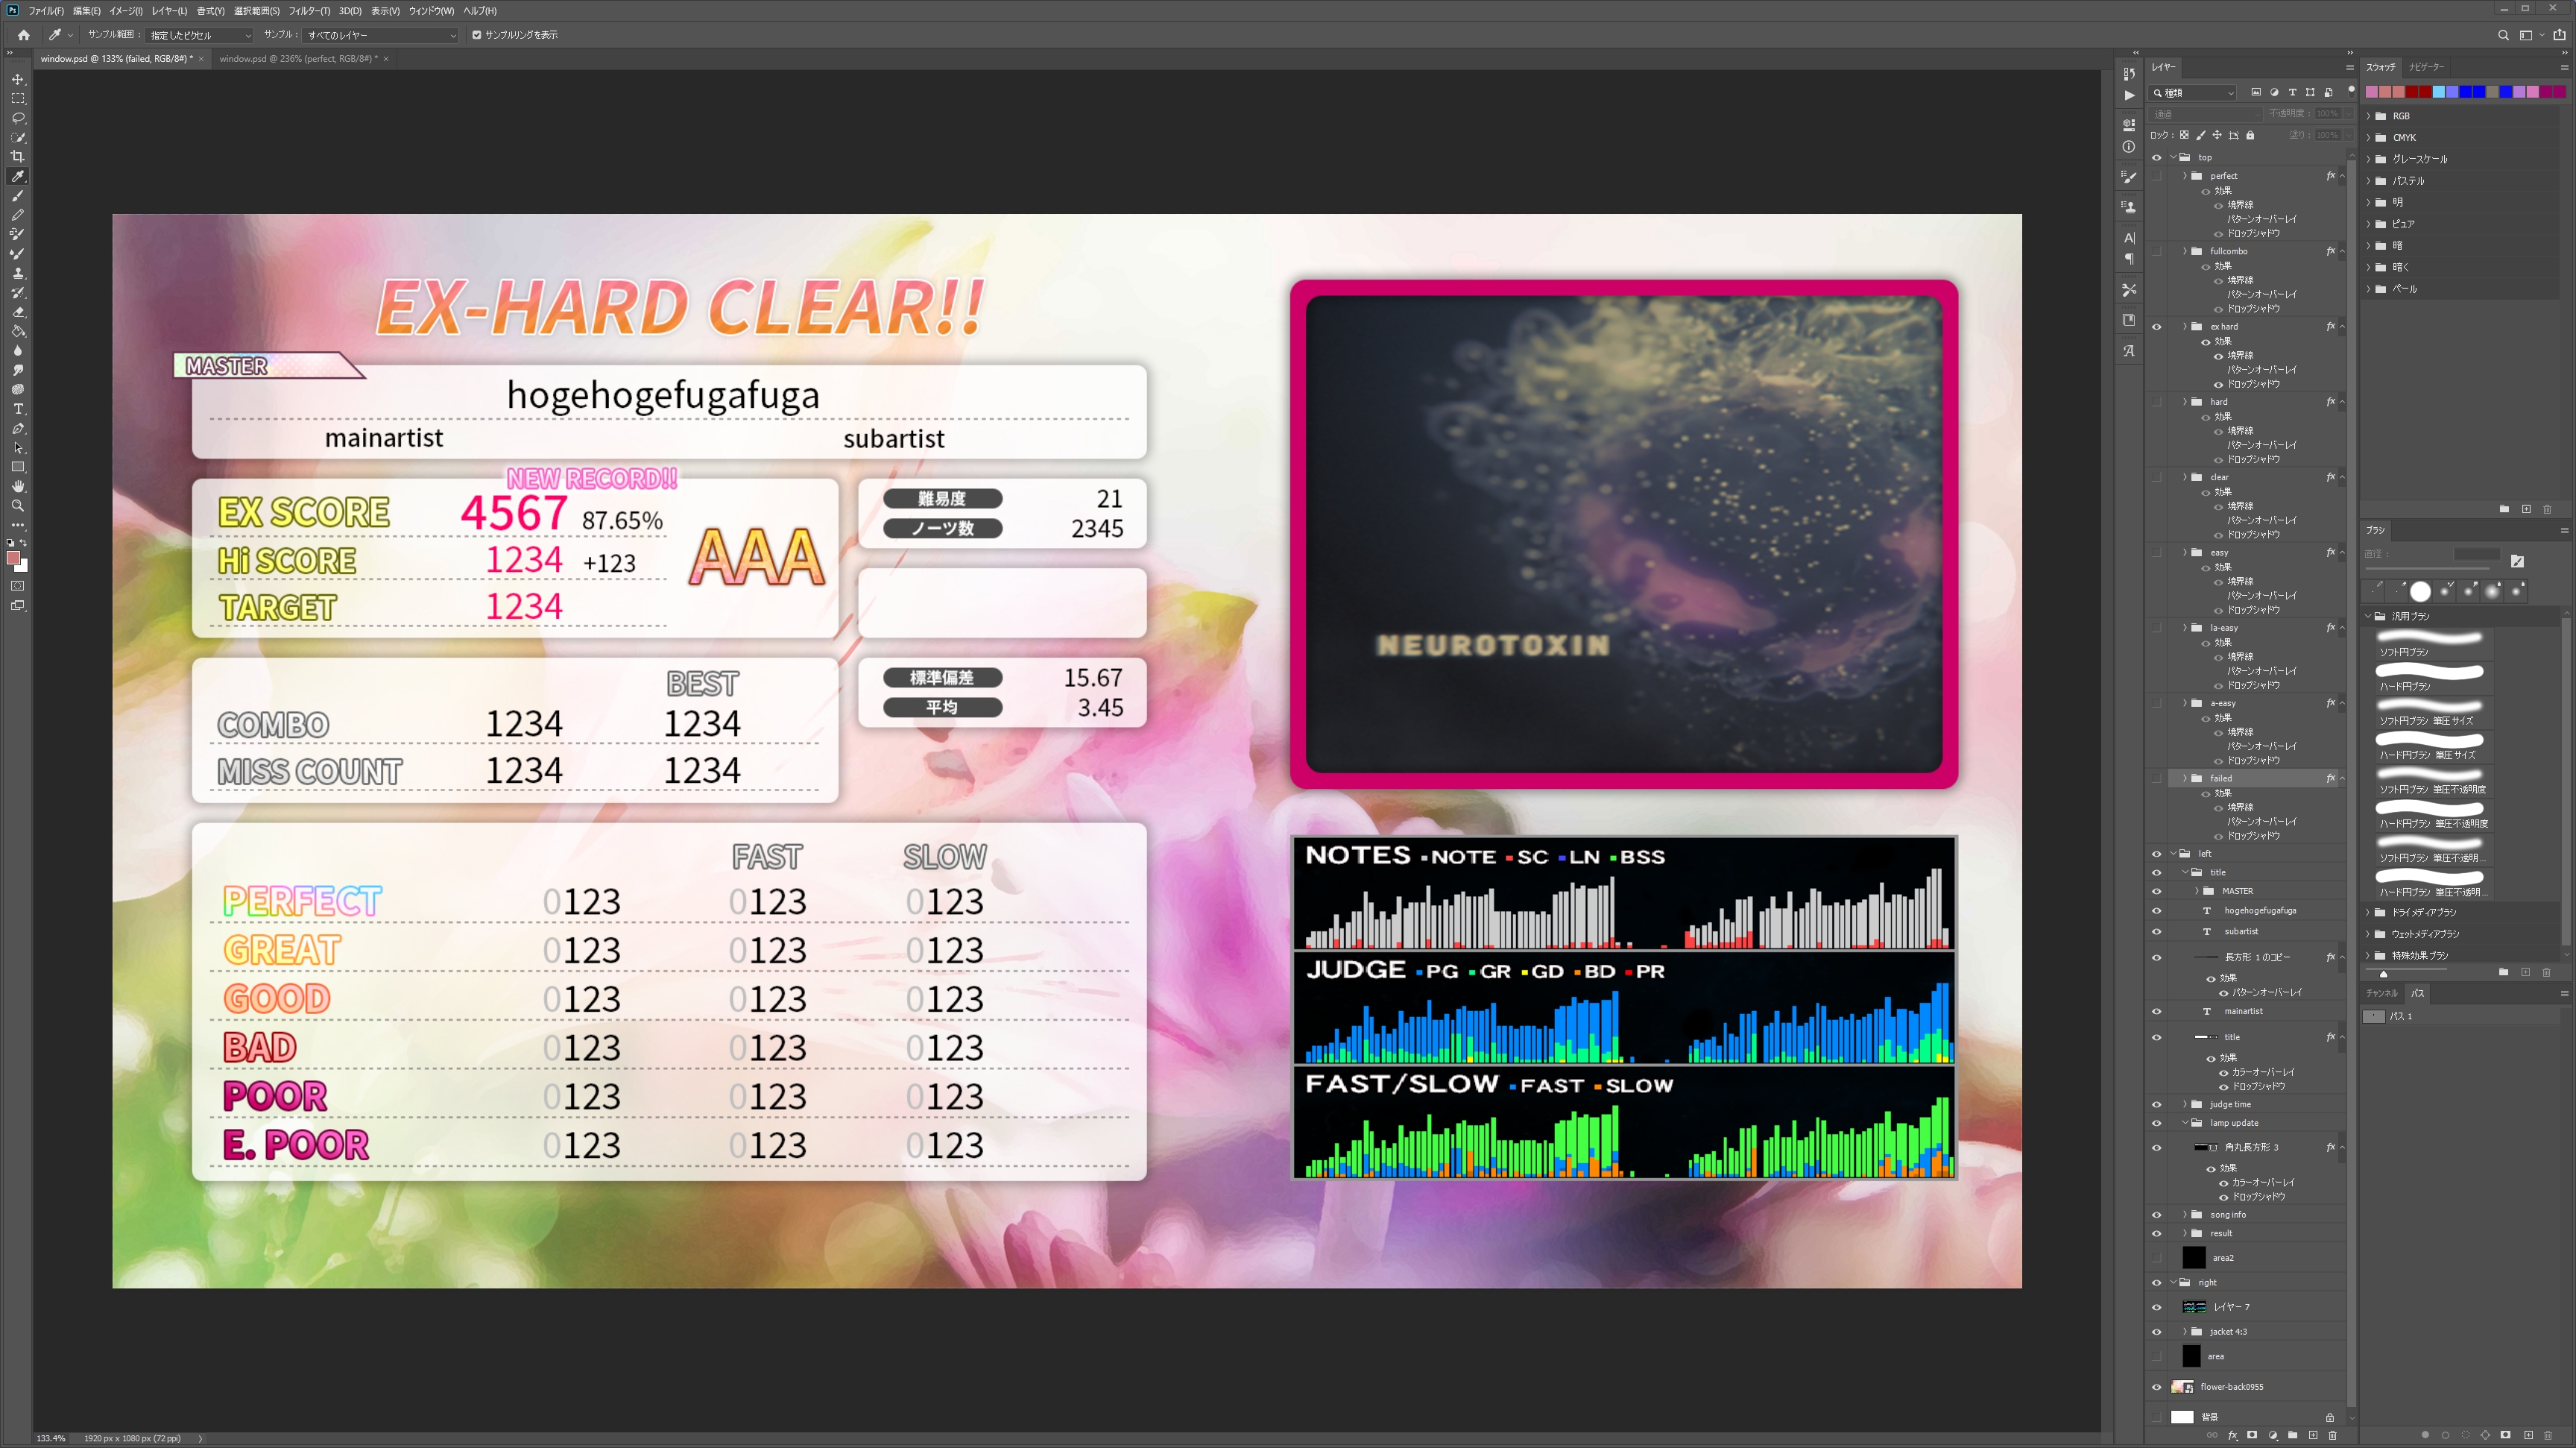The height and width of the screenshot is (1448, 2576).
Task: Click the Home icon in options bar
Action: (x=24, y=35)
